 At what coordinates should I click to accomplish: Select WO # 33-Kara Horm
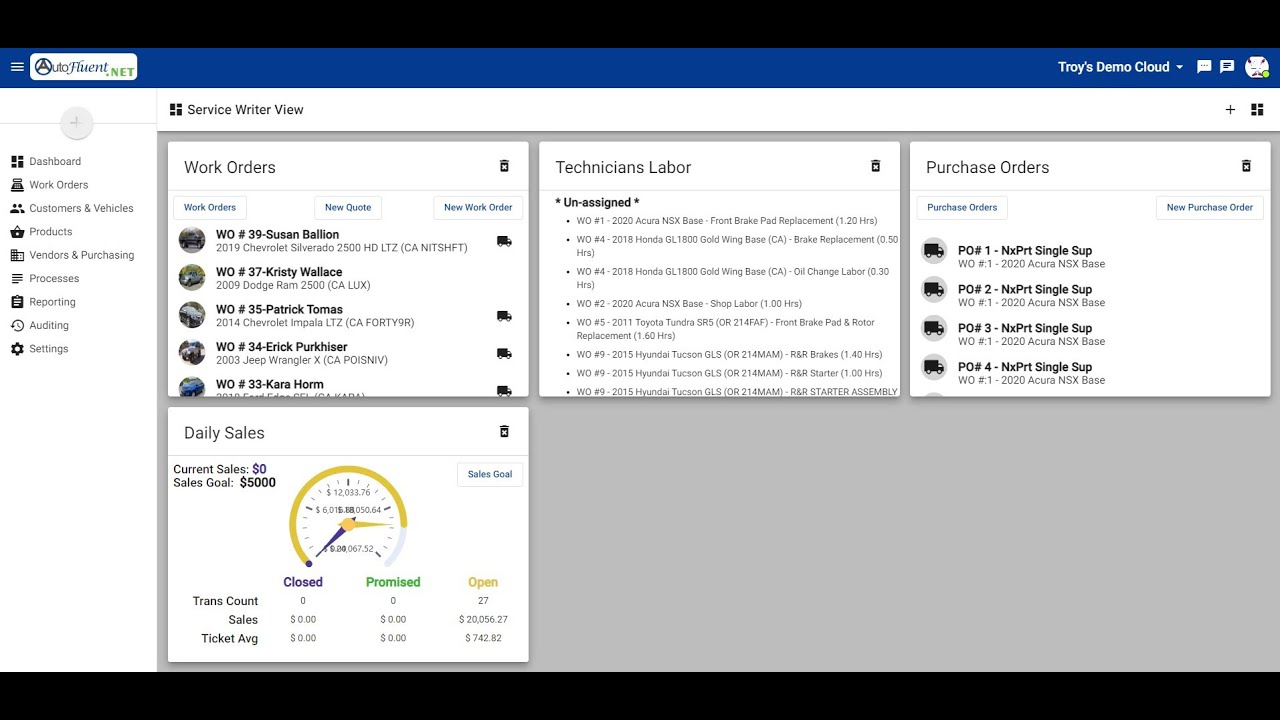[270, 385]
